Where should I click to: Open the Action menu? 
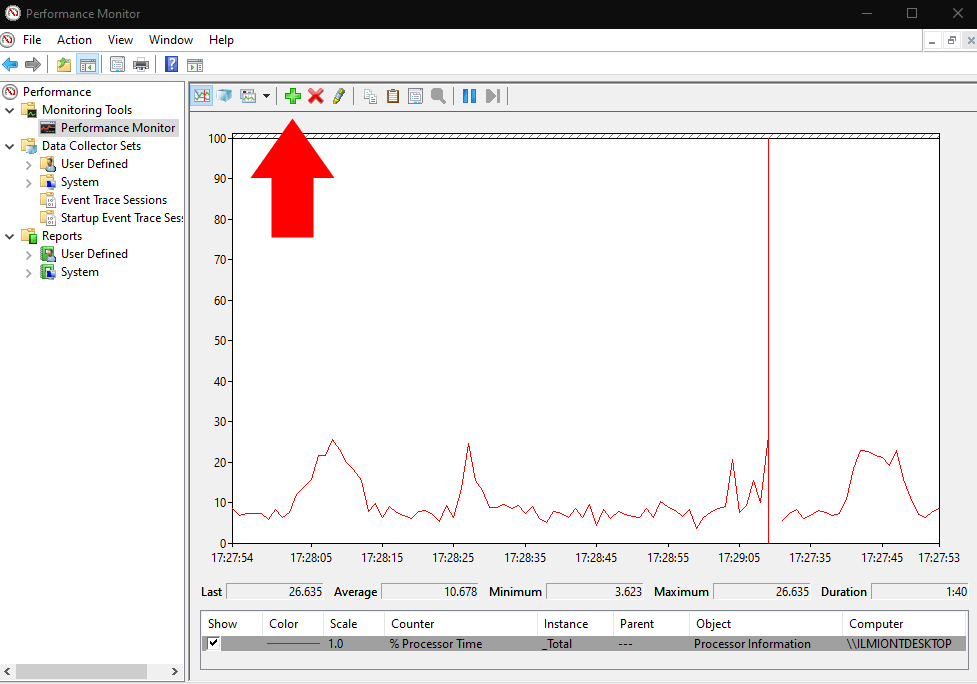click(x=74, y=39)
